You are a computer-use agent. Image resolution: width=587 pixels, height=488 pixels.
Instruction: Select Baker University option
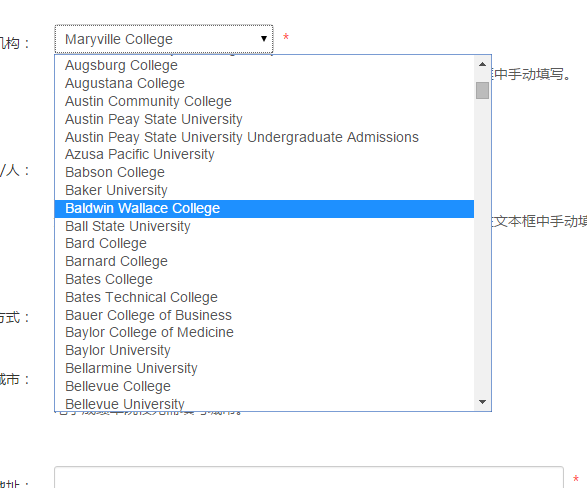[264, 190]
